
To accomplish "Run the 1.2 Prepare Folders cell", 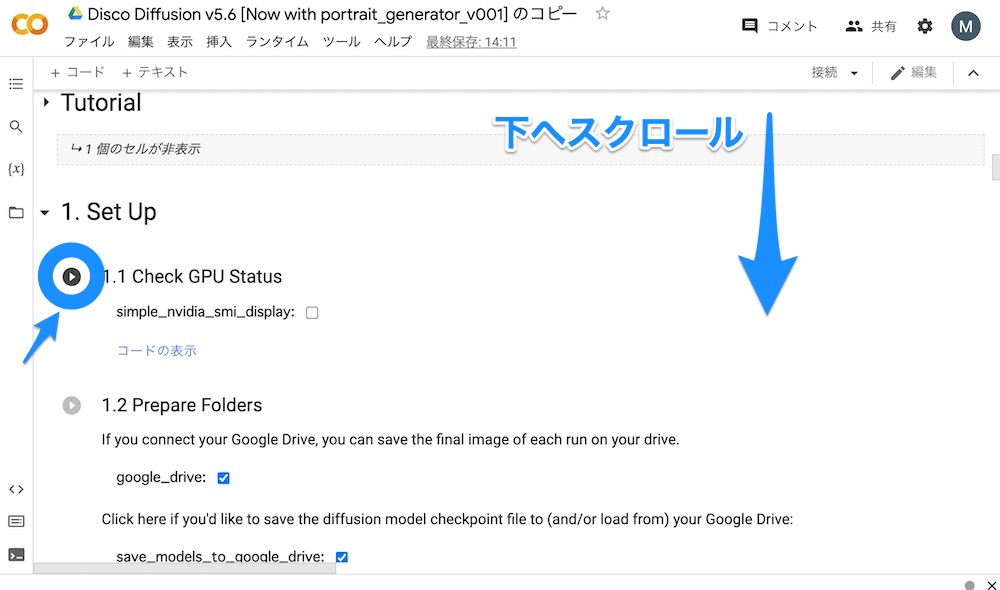I will (x=71, y=405).
